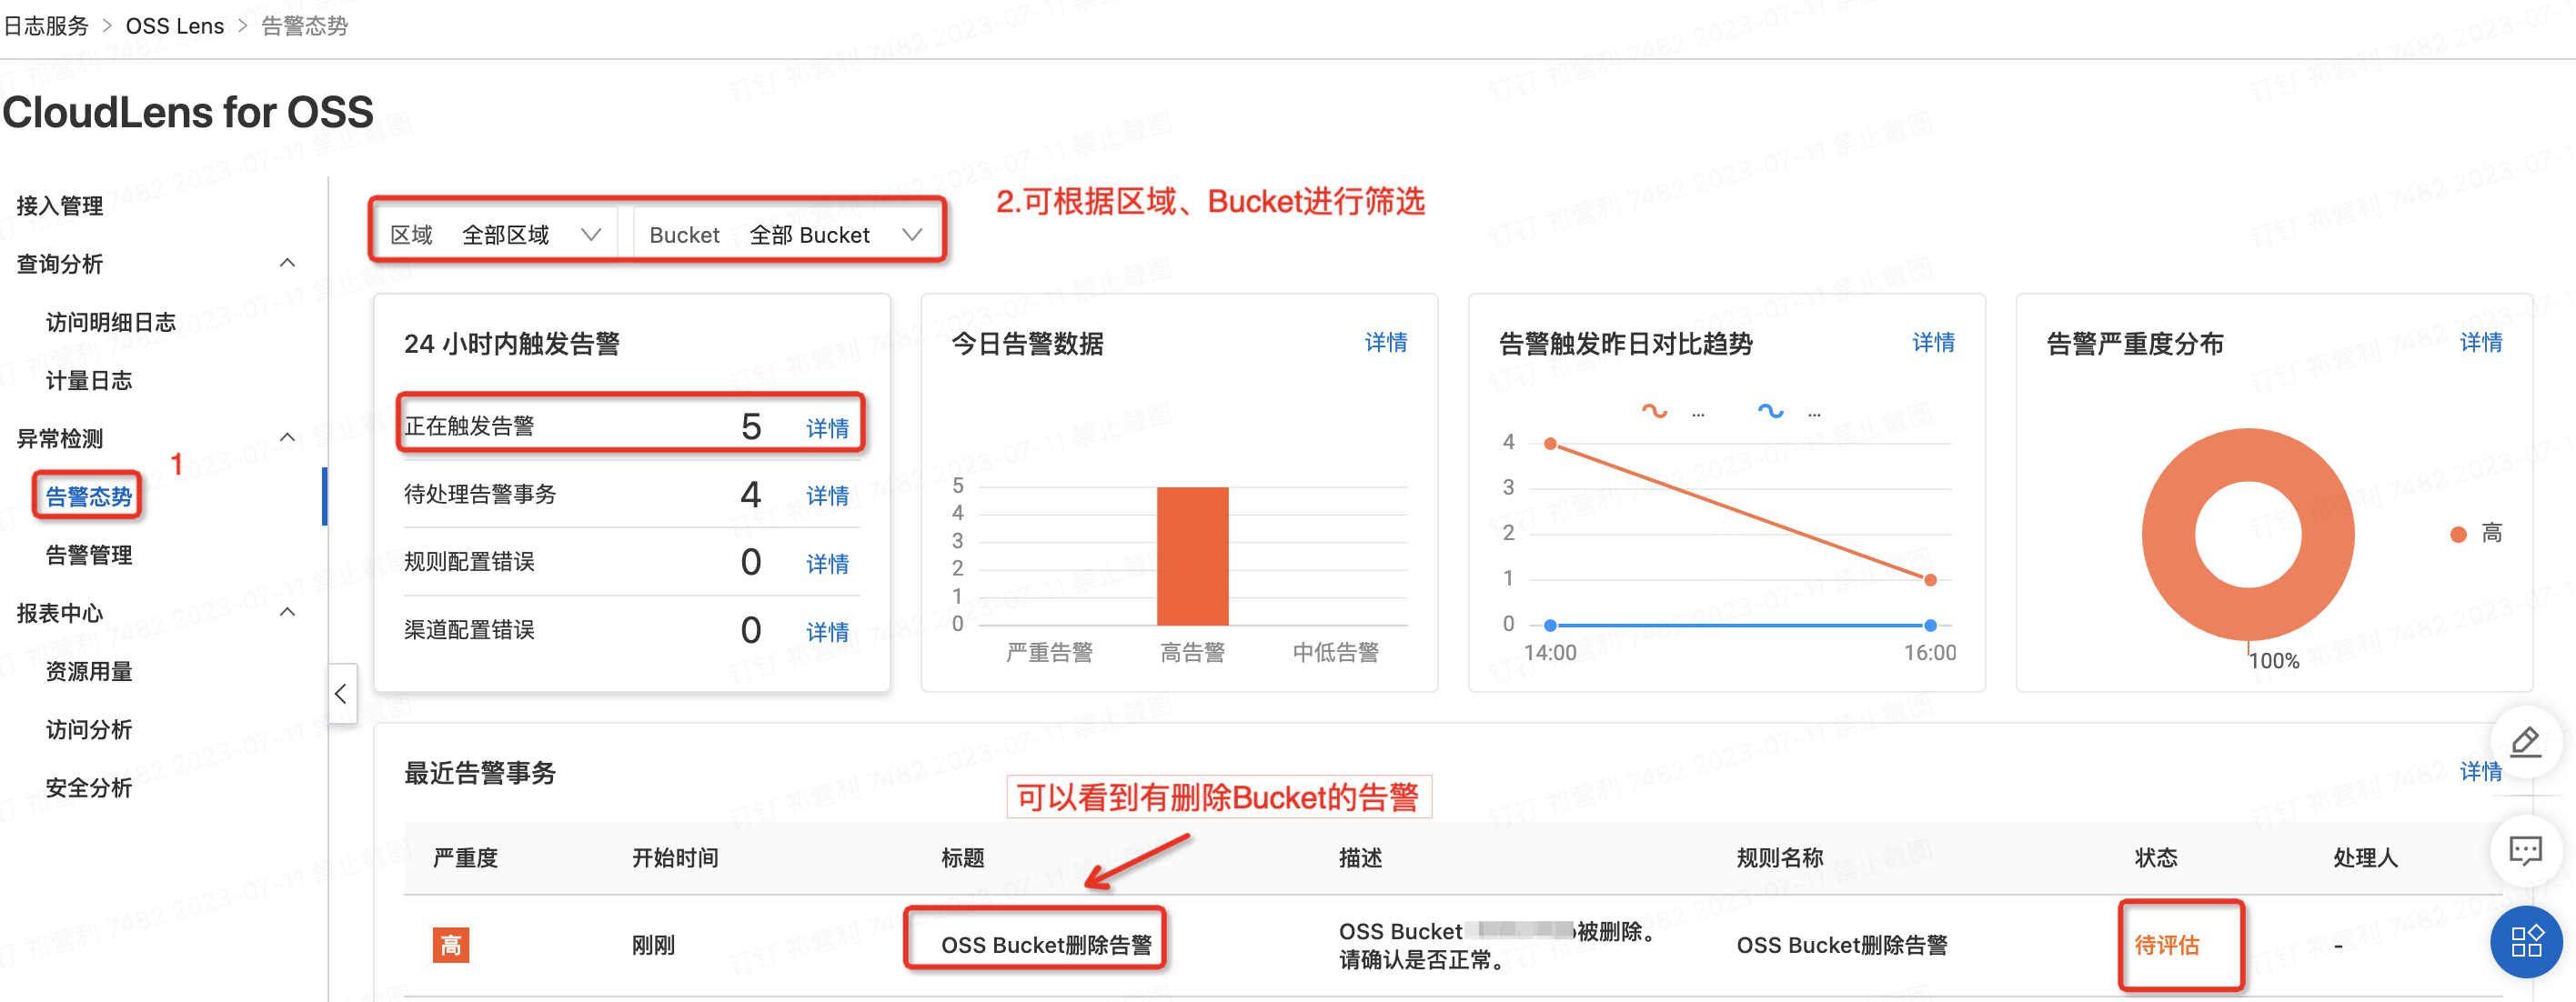
Task: Open 详情 of 告警严重度分布 card
Action: pyautogui.click(x=2481, y=342)
